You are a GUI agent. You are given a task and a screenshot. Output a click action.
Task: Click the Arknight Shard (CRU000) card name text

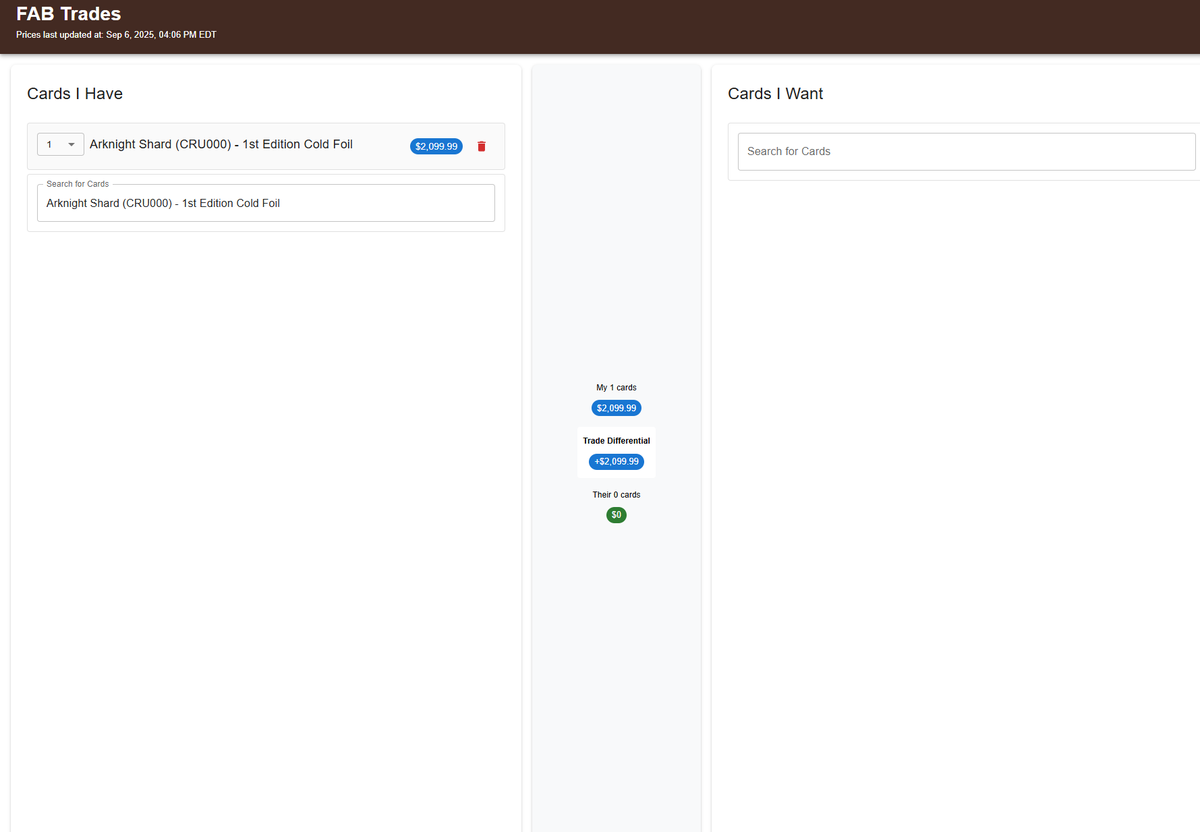click(221, 144)
